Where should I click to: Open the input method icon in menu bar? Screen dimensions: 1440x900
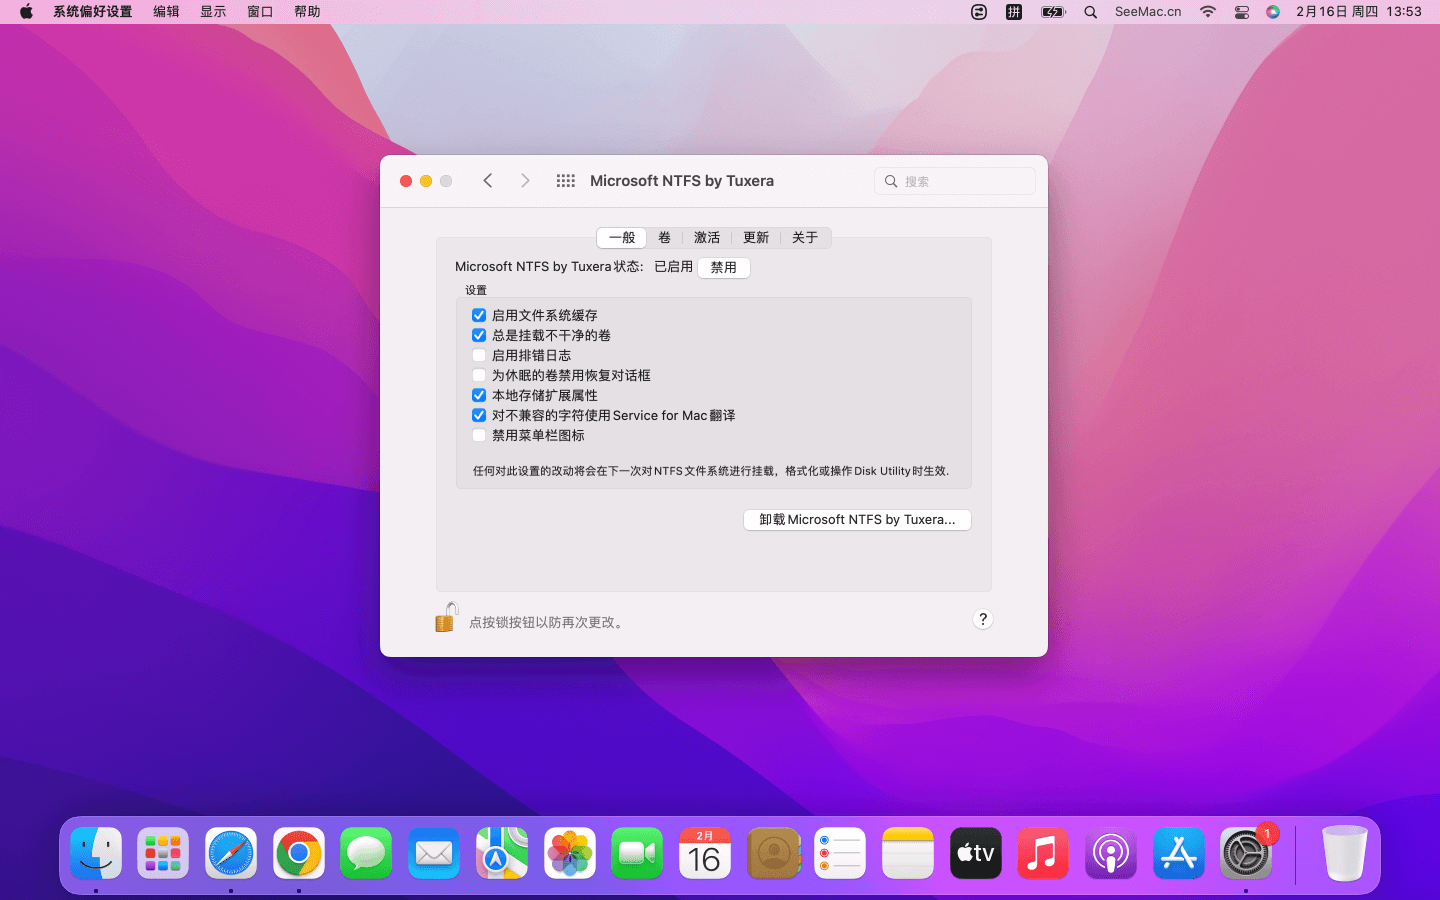[x=1014, y=12]
